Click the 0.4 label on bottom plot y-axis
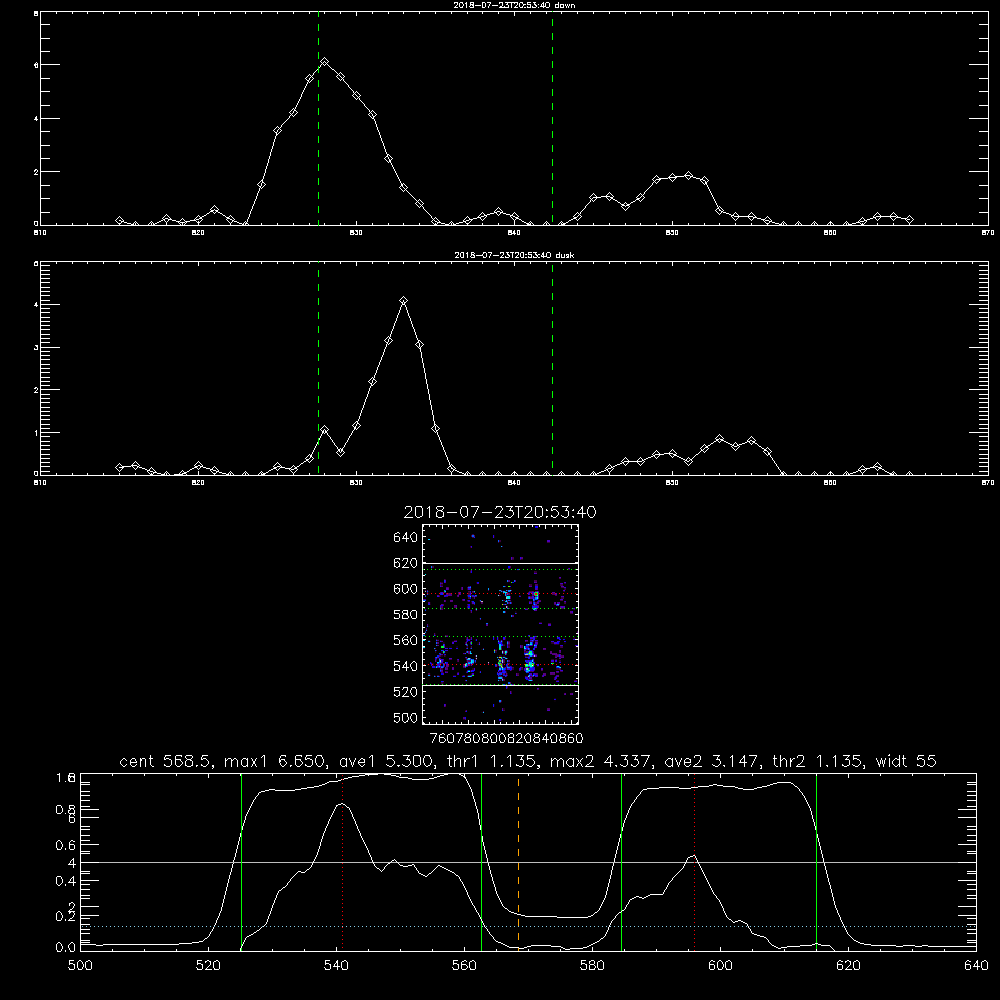Screen dimensions: 1000x1000 tap(65, 881)
